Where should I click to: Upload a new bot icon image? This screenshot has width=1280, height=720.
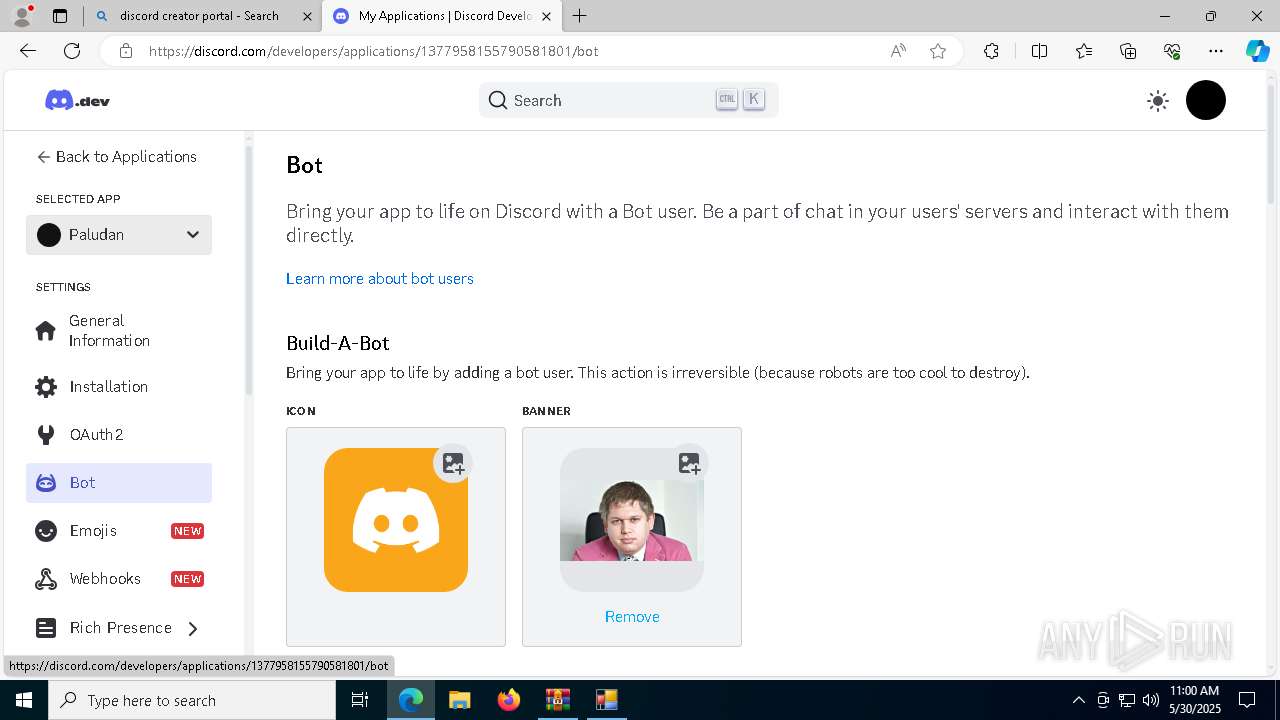click(x=453, y=463)
